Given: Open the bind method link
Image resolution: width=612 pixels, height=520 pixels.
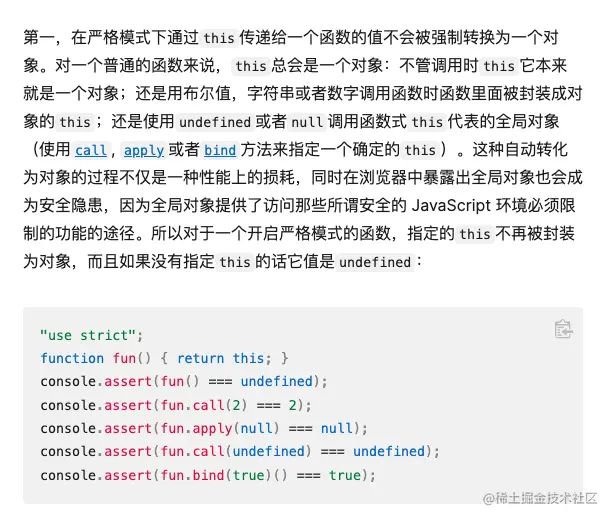Looking at the screenshot, I should [220, 150].
